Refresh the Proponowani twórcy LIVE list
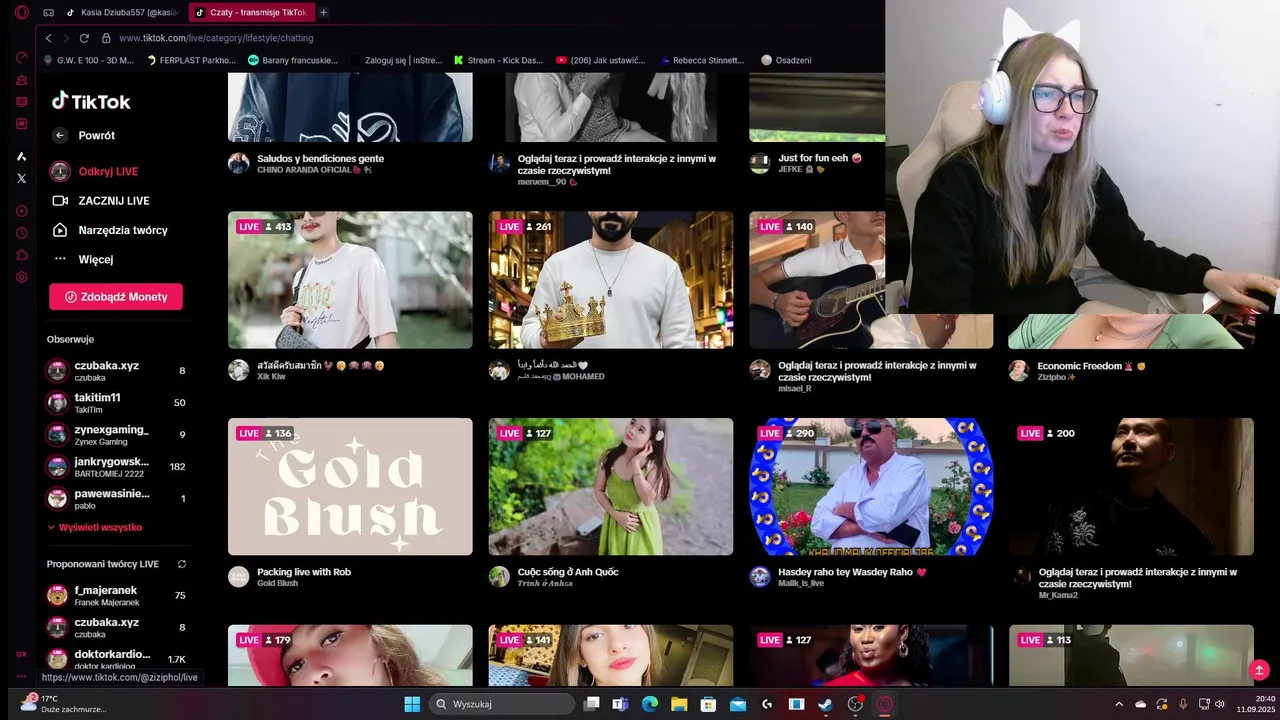Image resolution: width=1280 pixels, height=720 pixels. (x=182, y=564)
